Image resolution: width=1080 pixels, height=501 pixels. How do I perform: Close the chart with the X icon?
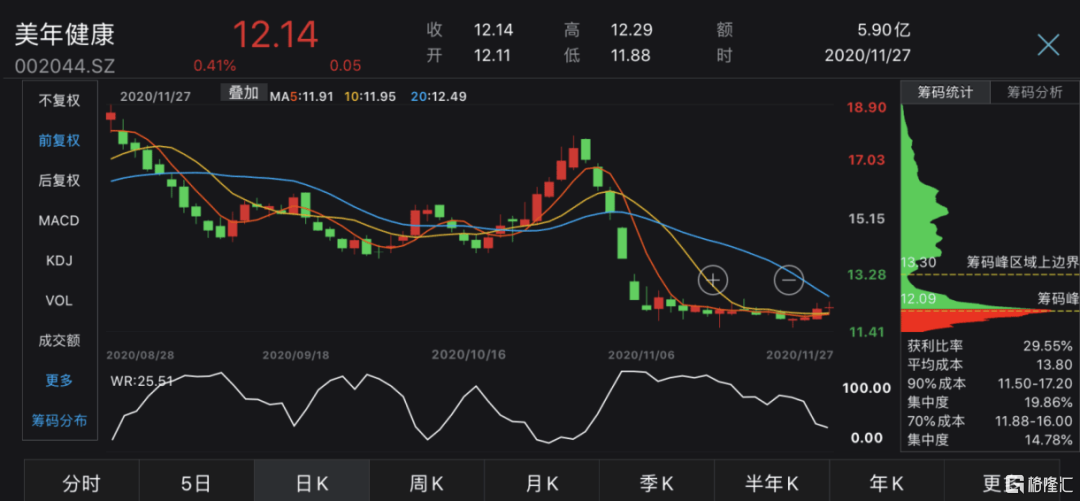click(1048, 45)
